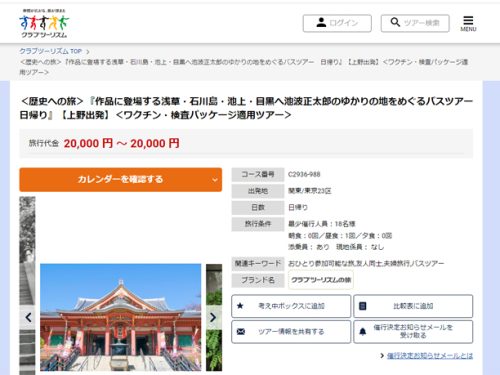
Task: Click the person icon in ログイン button
Action: coord(321,23)
